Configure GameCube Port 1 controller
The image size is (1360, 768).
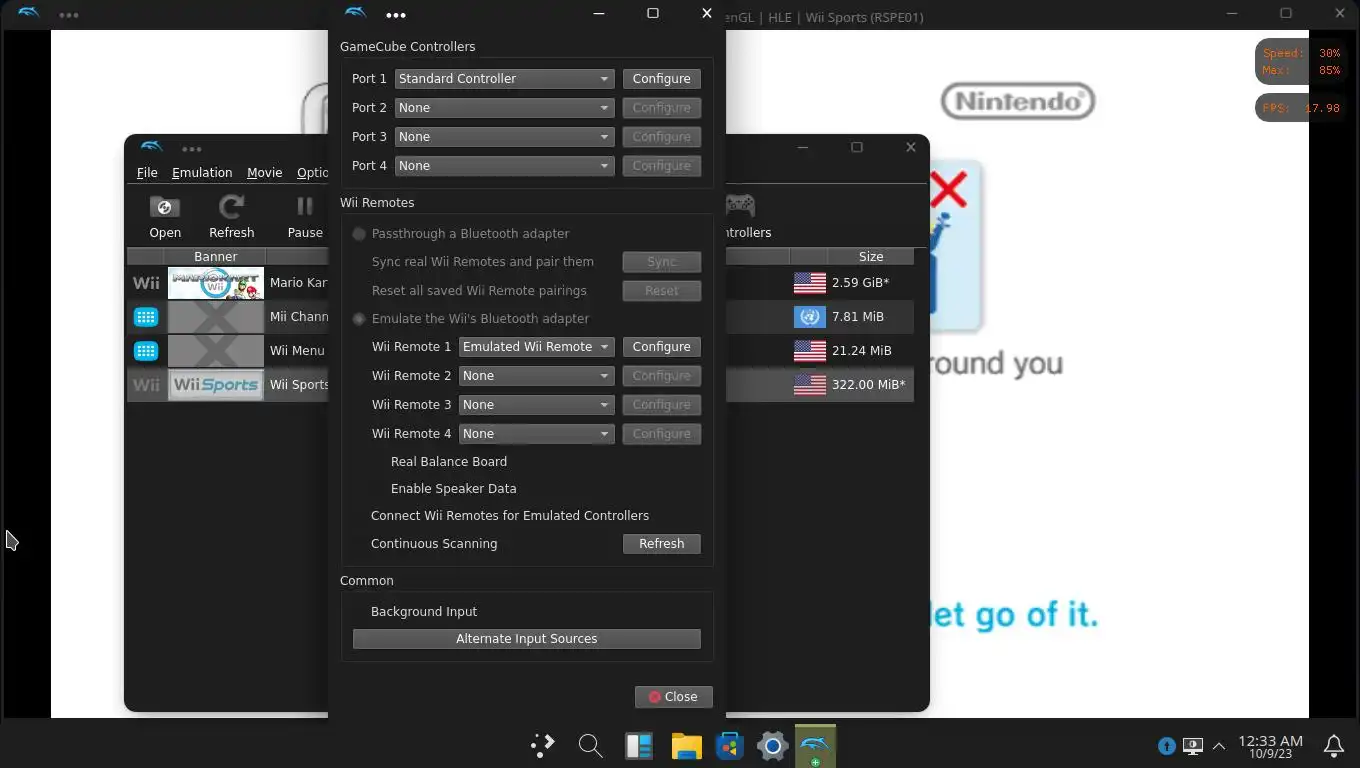pos(661,79)
